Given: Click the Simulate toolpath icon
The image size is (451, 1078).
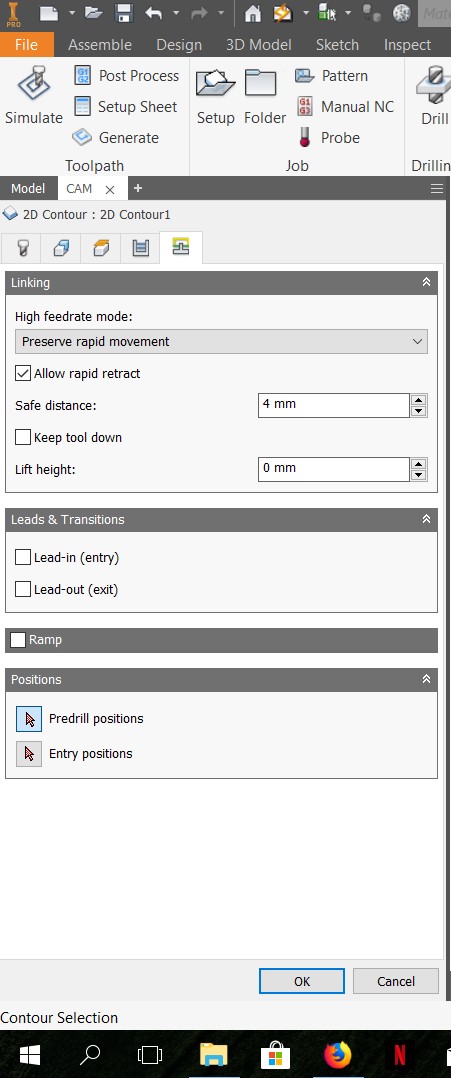Looking at the screenshot, I should (x=33, y=84).
